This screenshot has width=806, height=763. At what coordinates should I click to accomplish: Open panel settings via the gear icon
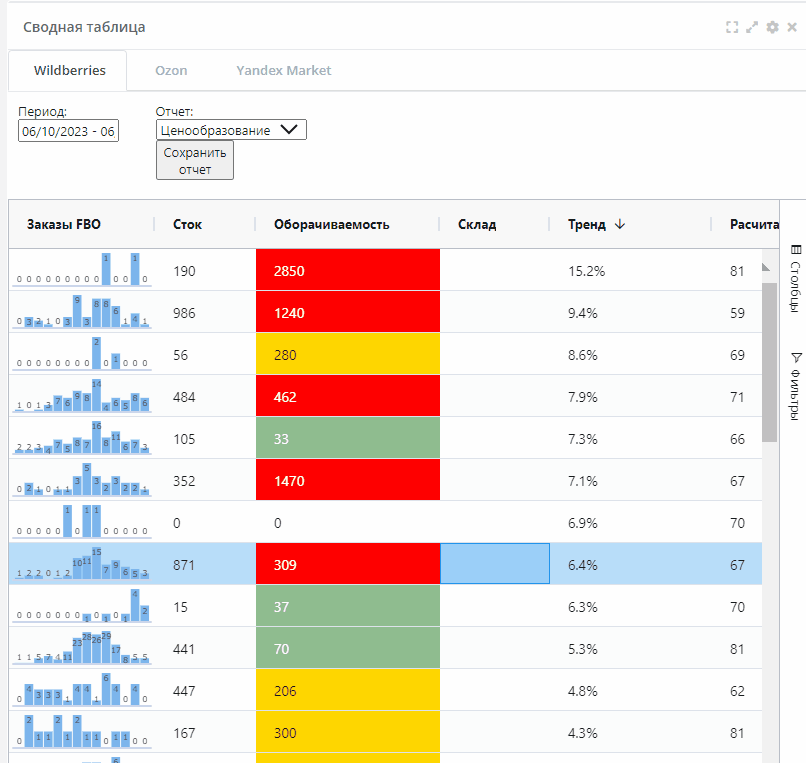coord(772,27)
